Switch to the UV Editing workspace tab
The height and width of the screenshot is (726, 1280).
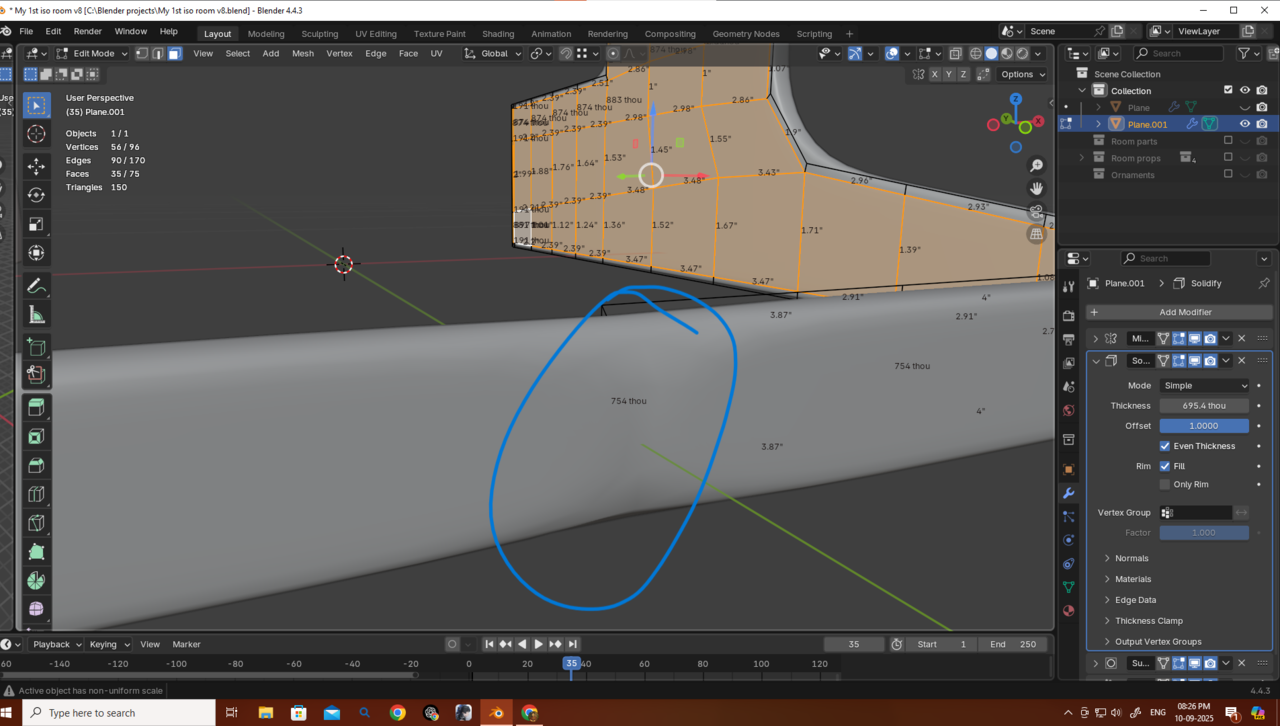tap(376, 34)
